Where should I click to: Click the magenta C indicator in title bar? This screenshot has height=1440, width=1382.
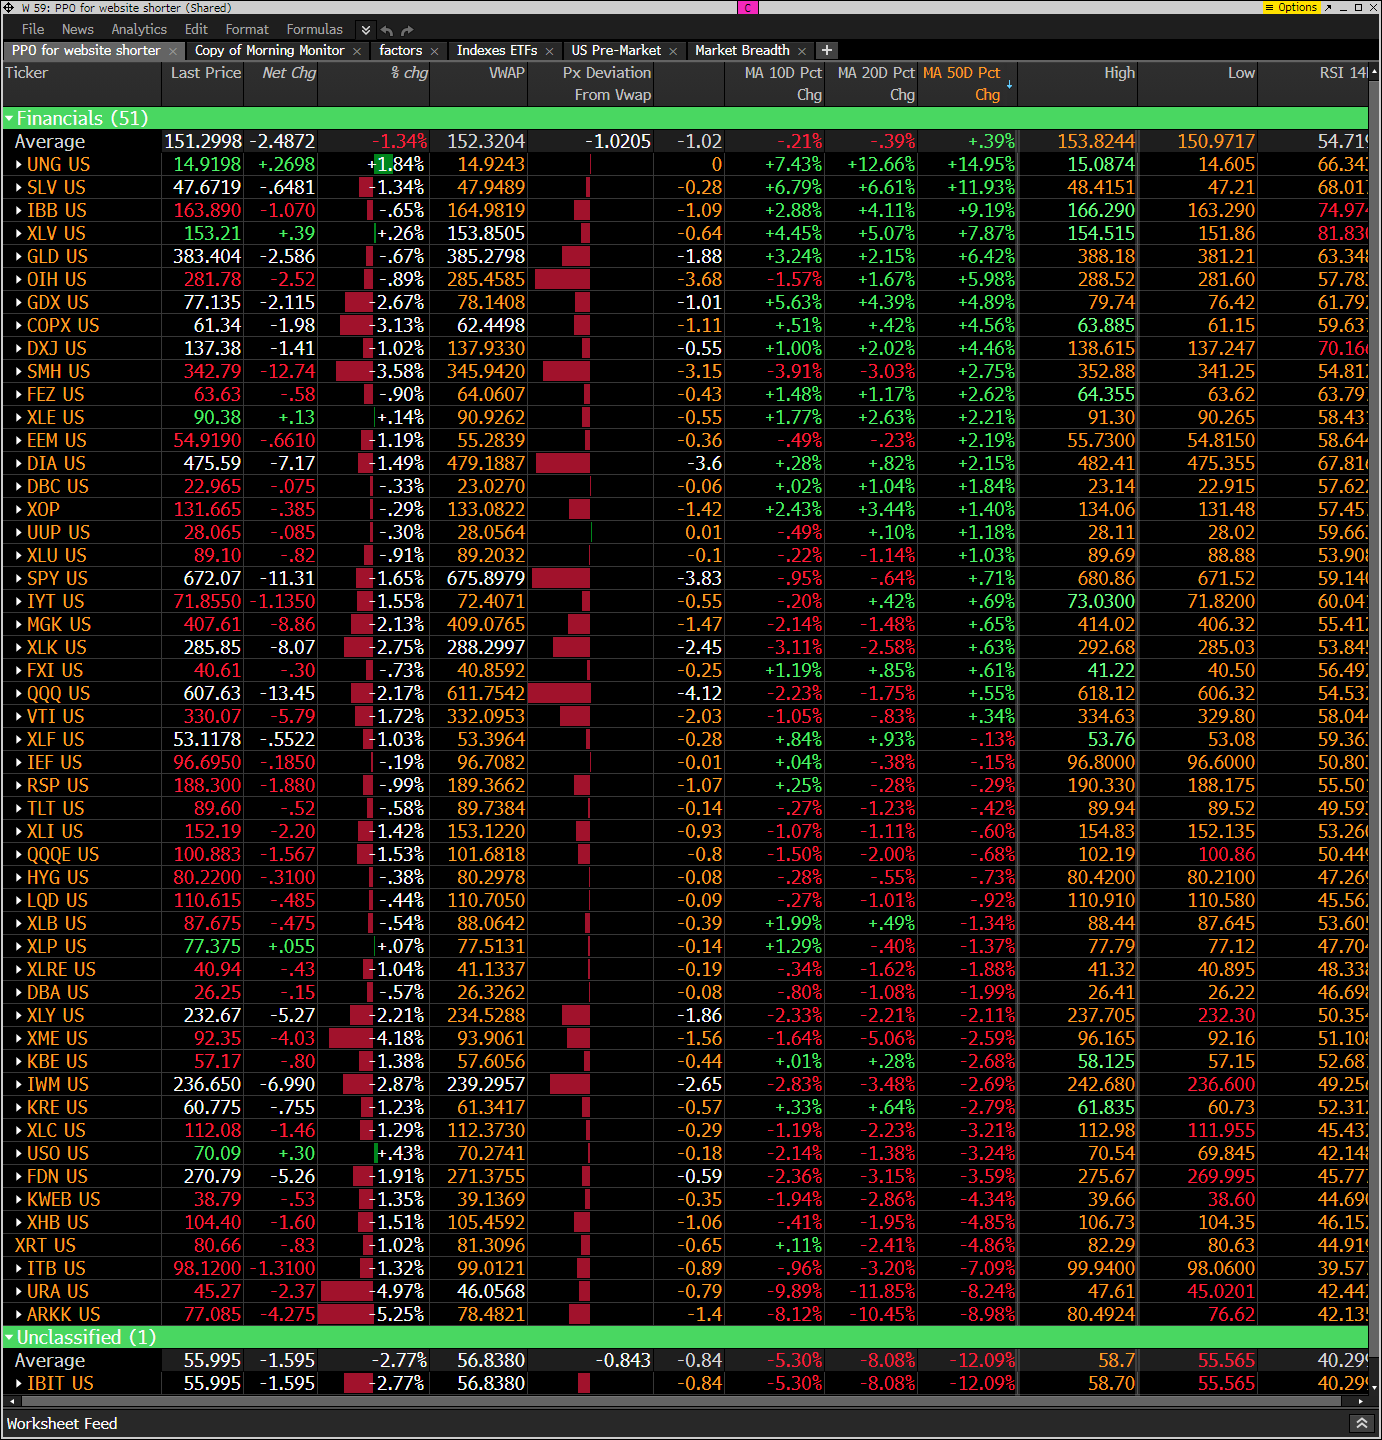point(748,7)
